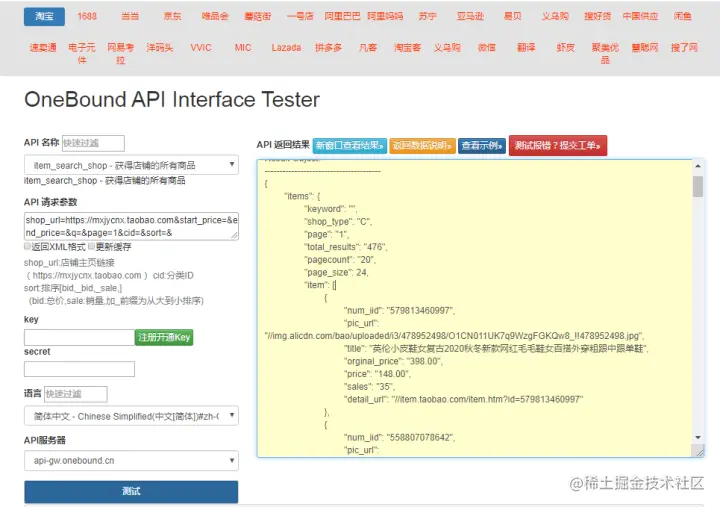720x507 pixels.
Task: Open the 语言 简体中文 dropdown
Action: click(131, 416)
